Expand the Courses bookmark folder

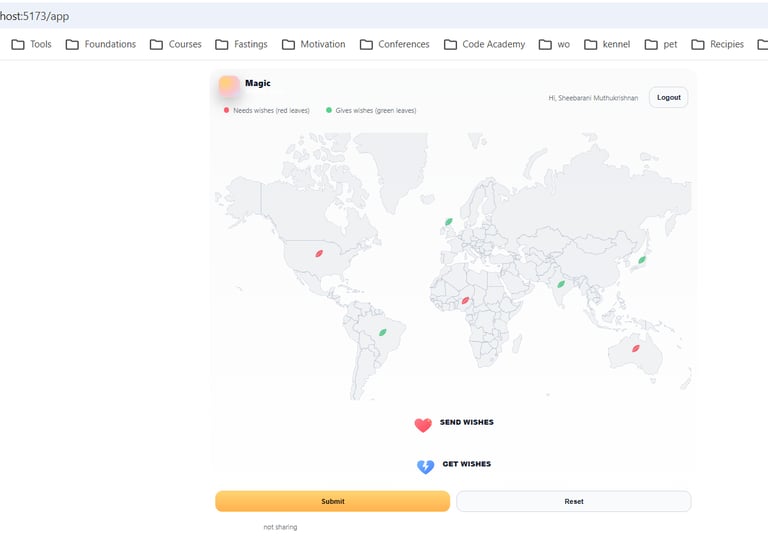[x=175, y=44]
